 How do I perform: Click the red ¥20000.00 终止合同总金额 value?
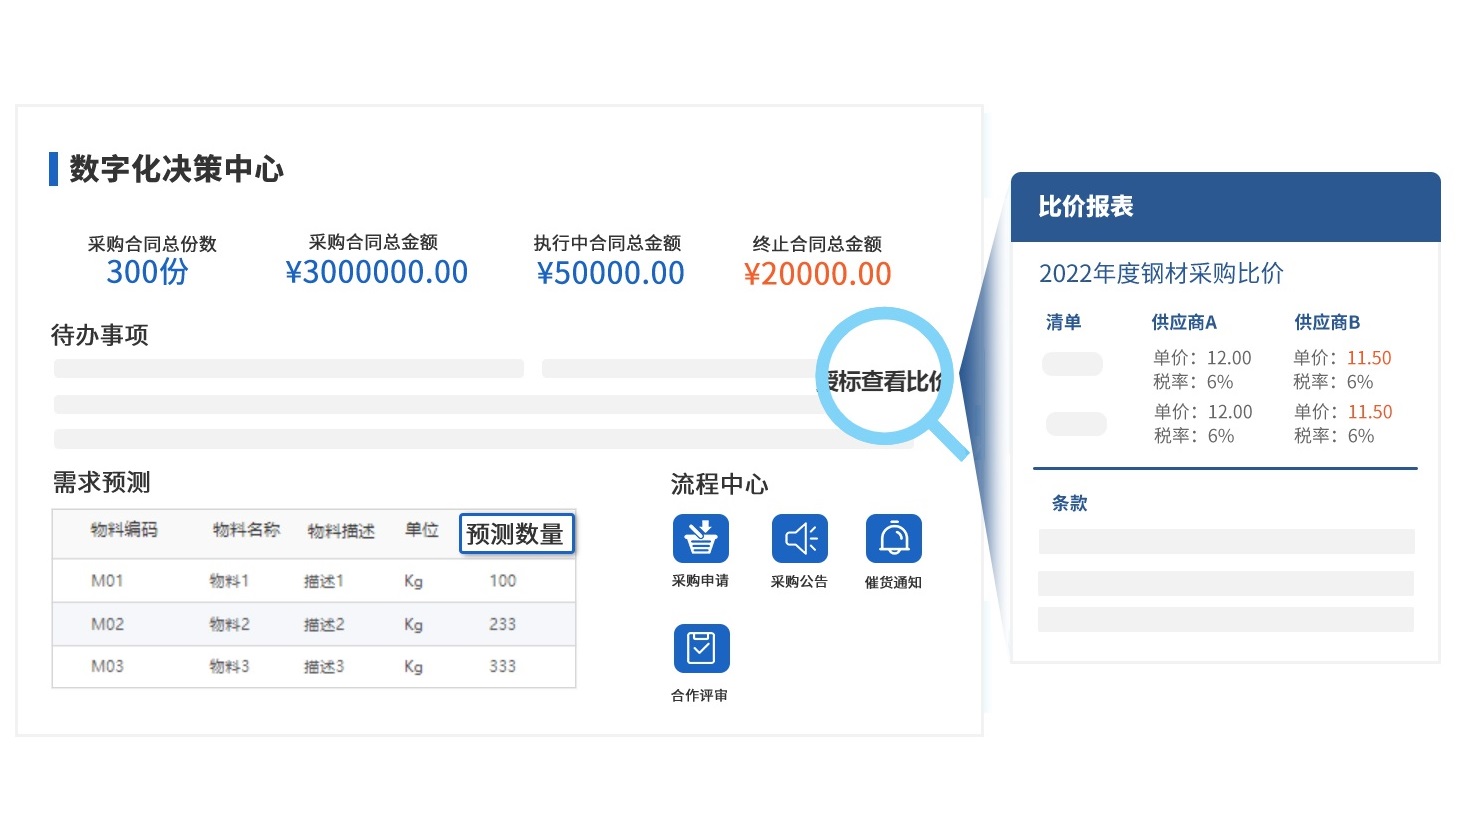pos(817,274)
